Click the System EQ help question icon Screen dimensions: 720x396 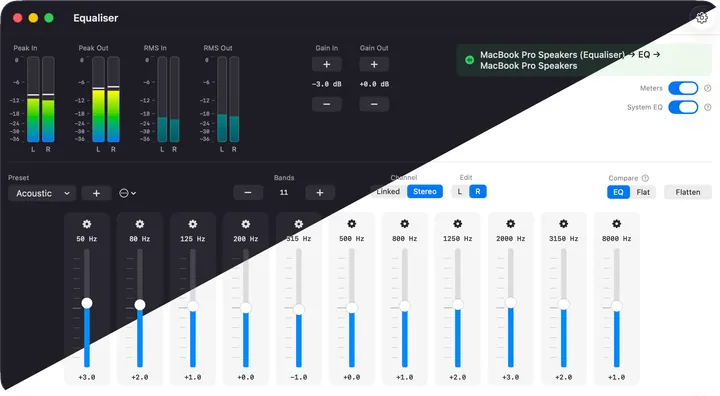tap(708, 107)
